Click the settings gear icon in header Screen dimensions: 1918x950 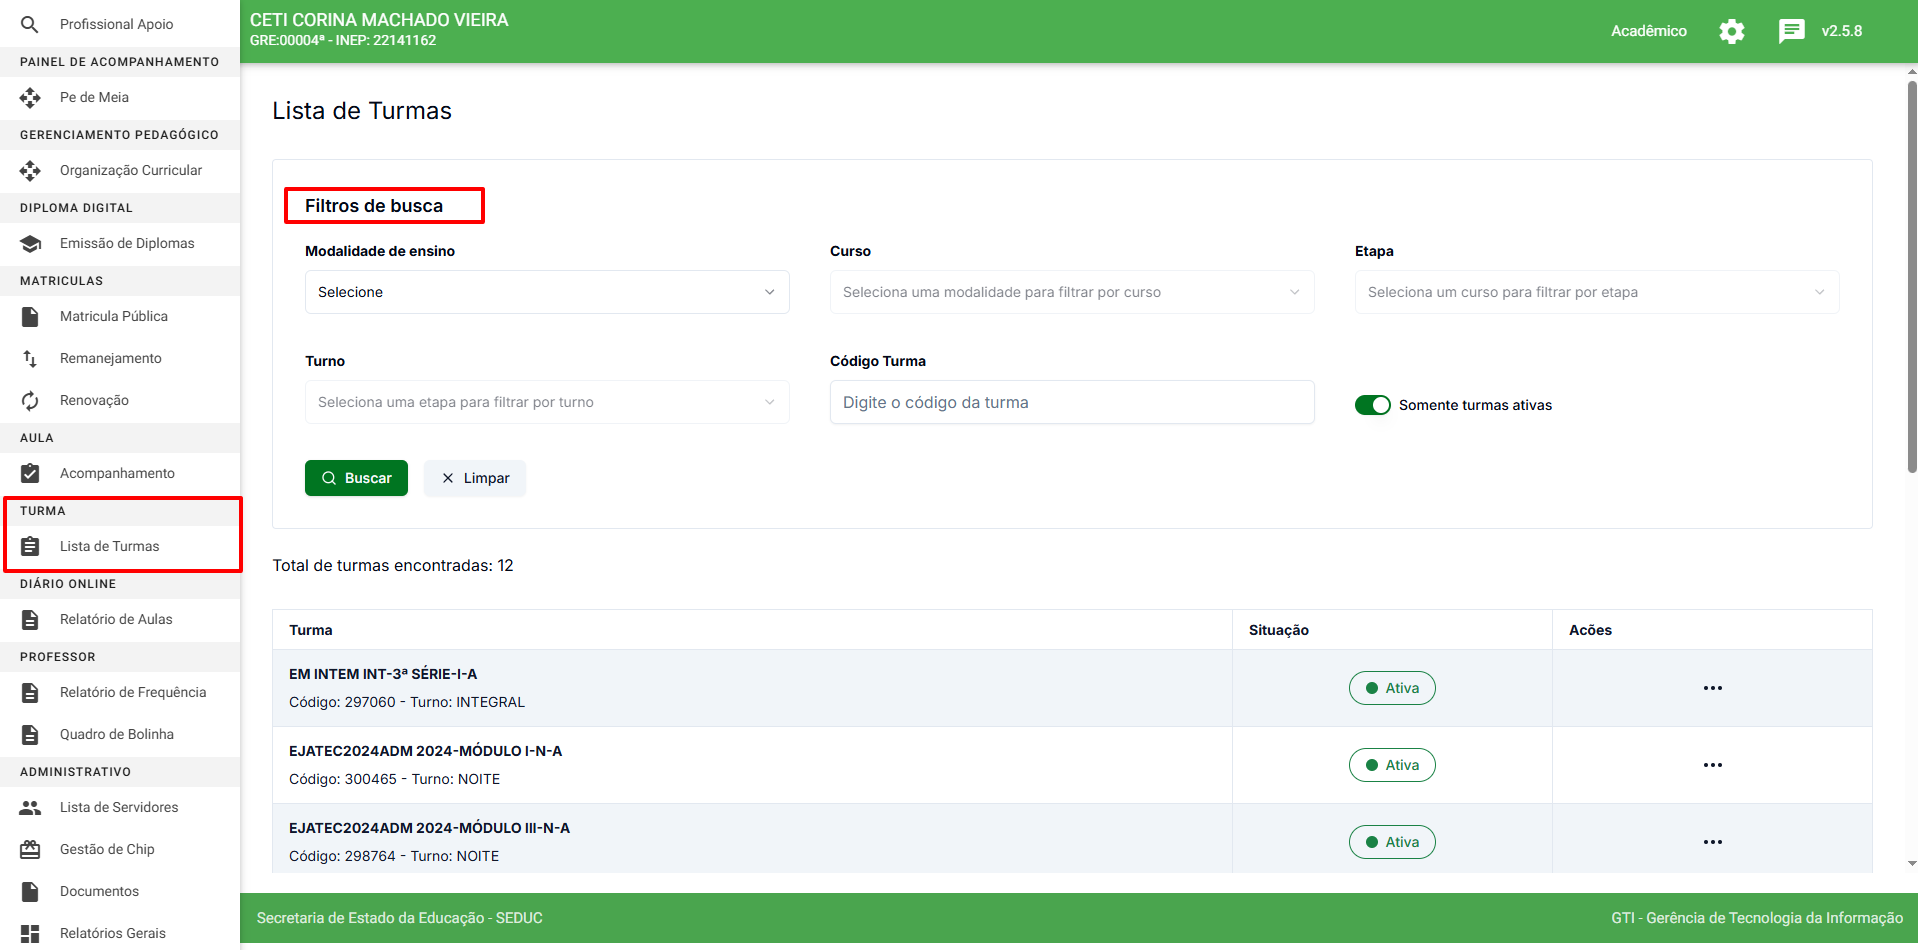coord(1731,31)
